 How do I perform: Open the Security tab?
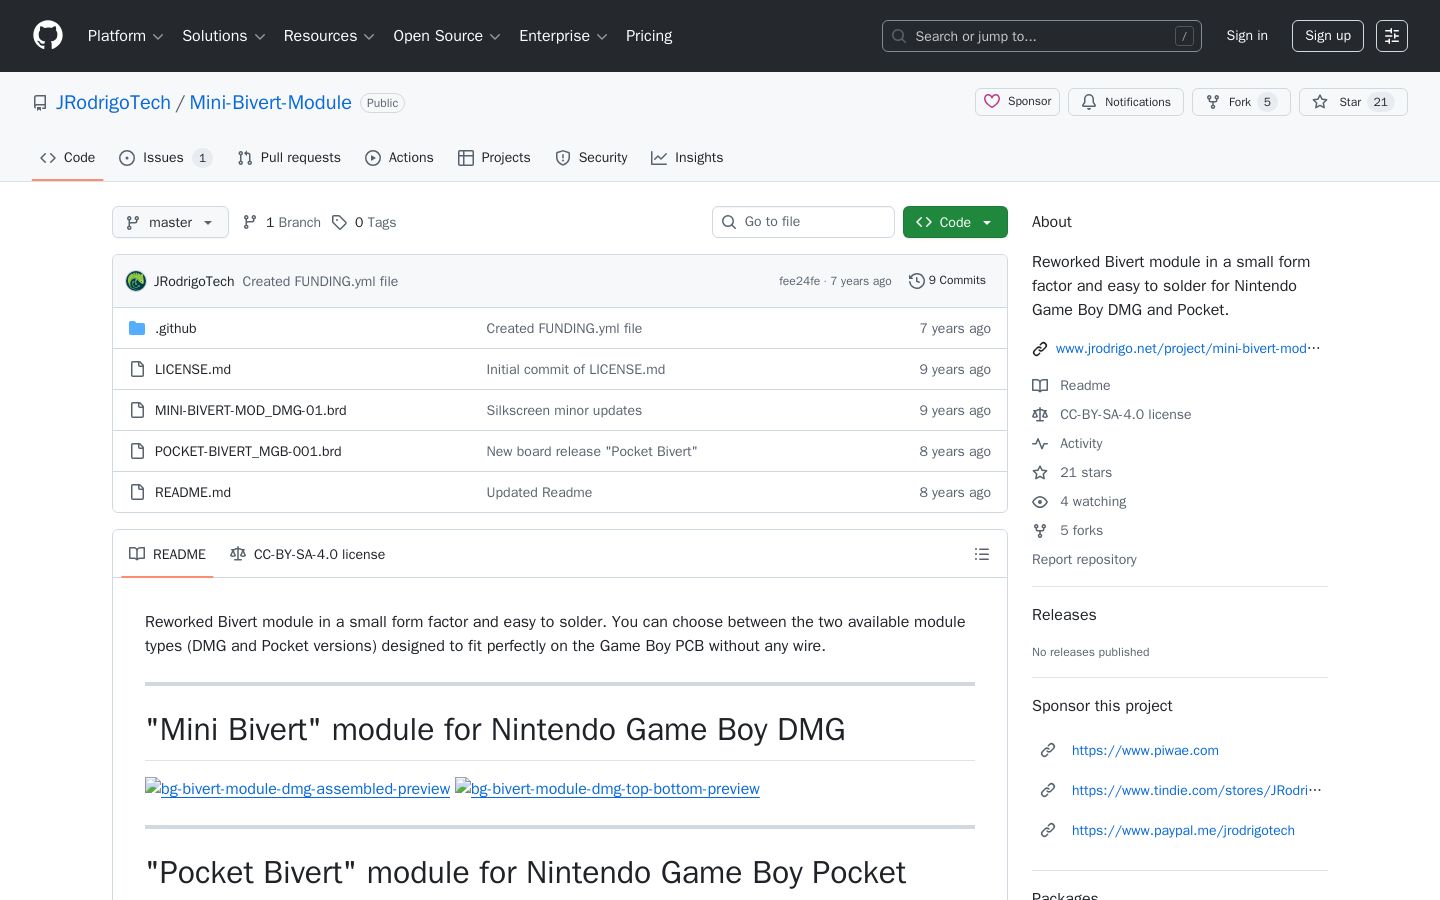click(591, 158)
